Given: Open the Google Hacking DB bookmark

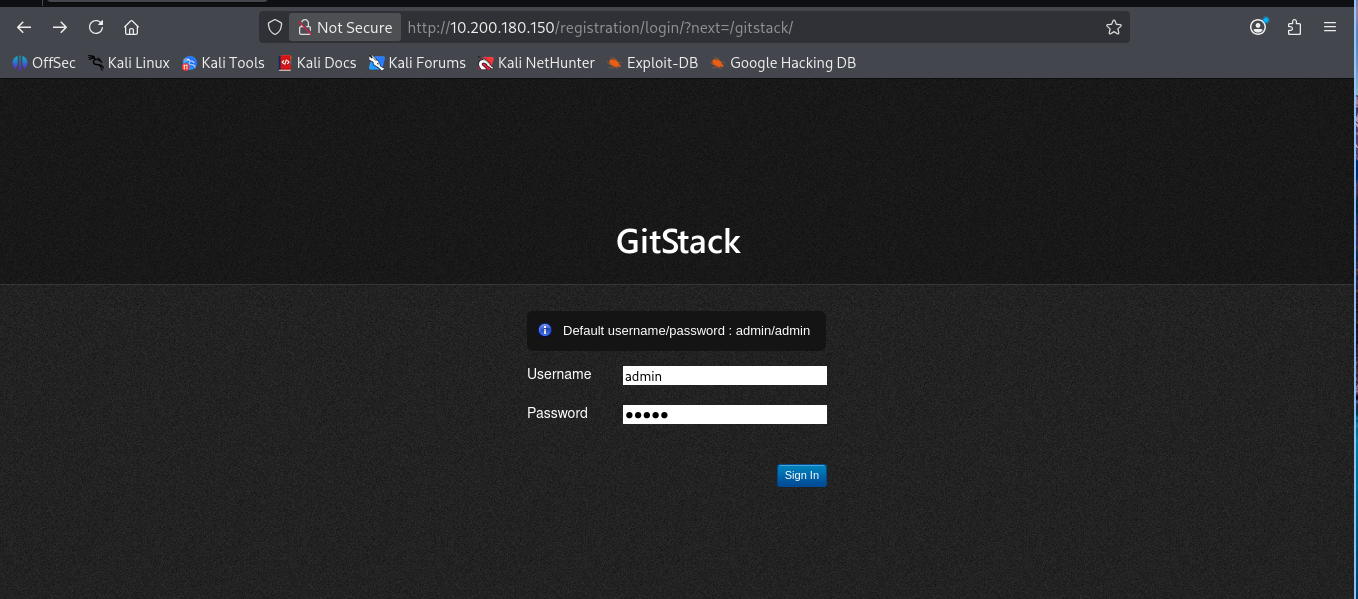Looking at the screenshot, I should [x=783, y=62].
